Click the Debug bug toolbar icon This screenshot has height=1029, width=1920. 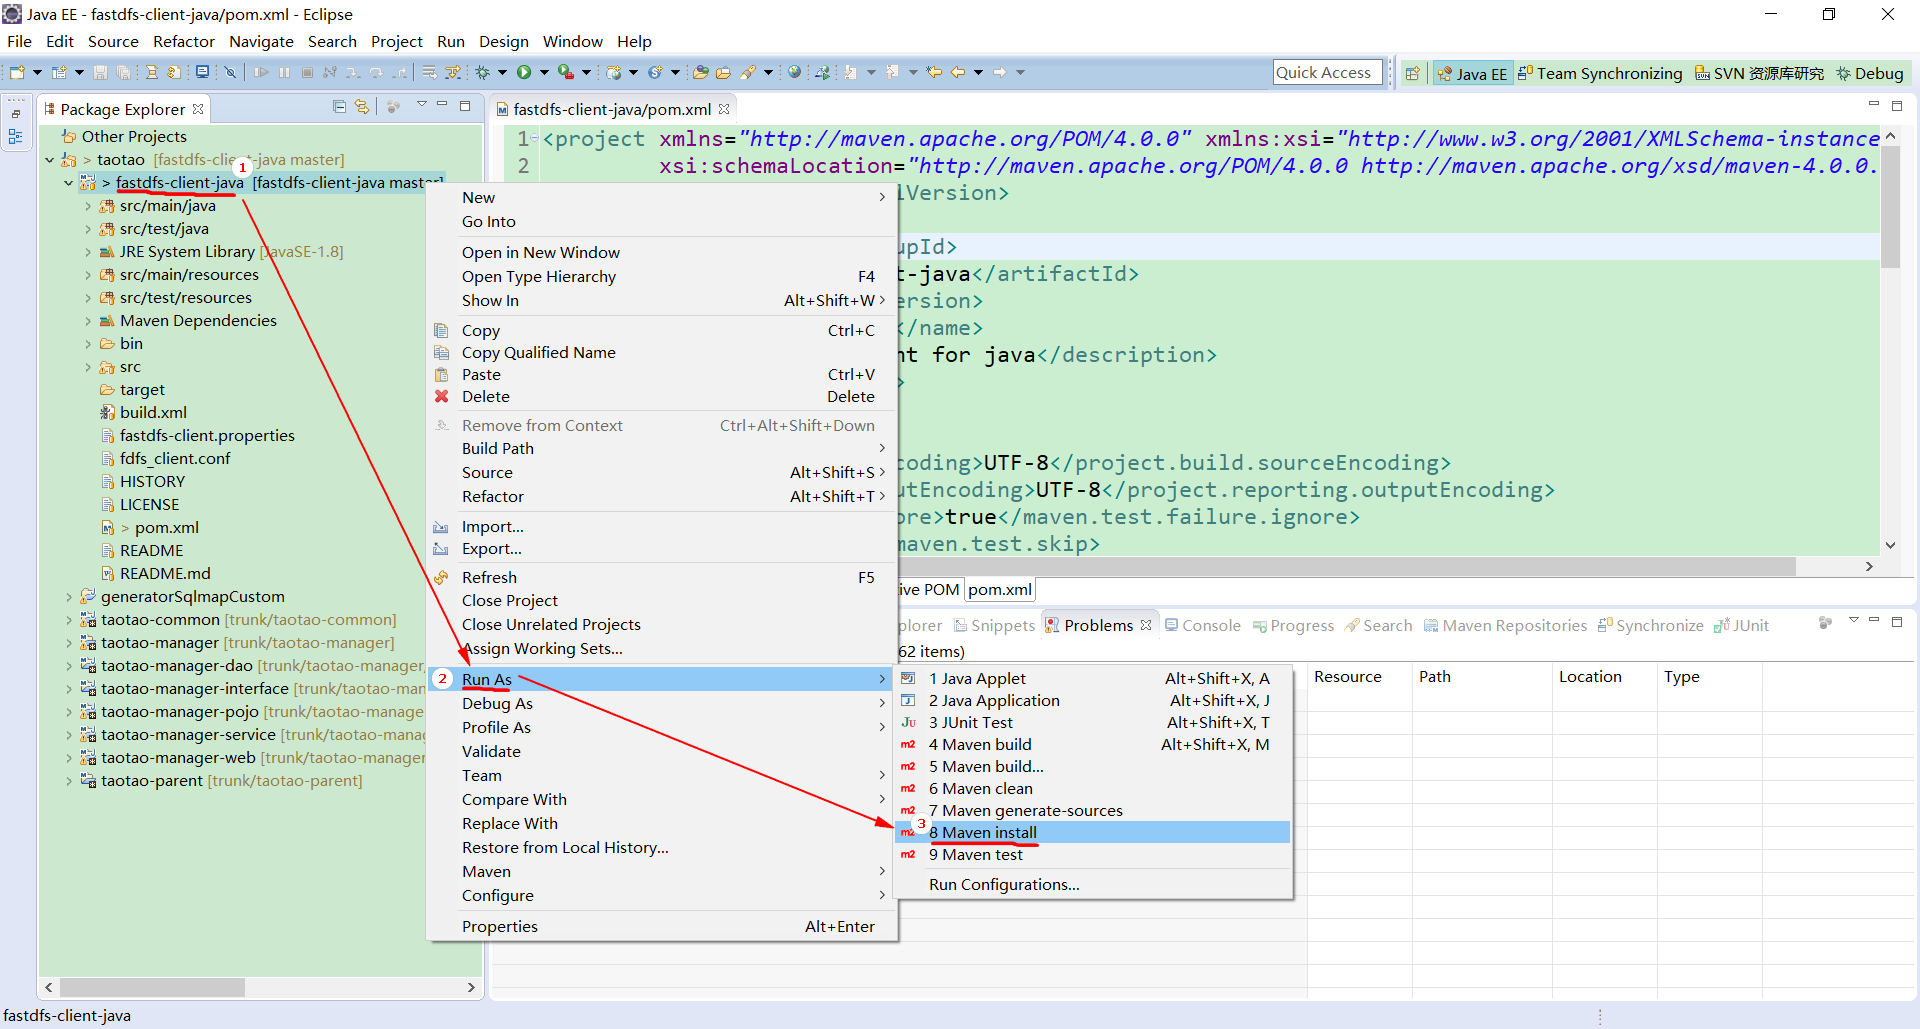pyautogui.click(x=483, y=72)
